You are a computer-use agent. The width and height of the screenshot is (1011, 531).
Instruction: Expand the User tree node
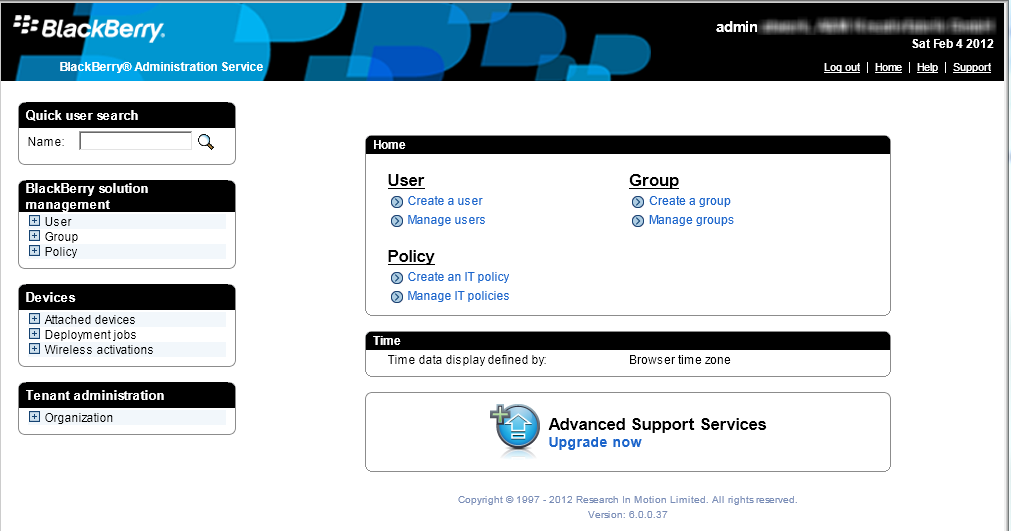tap(34, 220)
